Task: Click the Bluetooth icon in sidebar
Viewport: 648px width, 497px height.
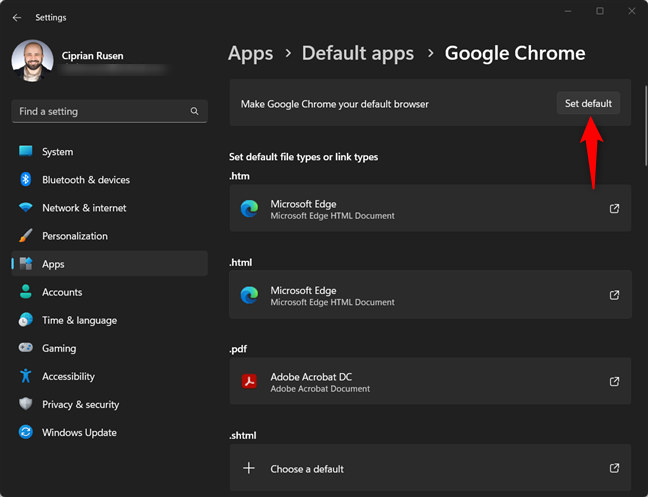Action: click(26, 179)
